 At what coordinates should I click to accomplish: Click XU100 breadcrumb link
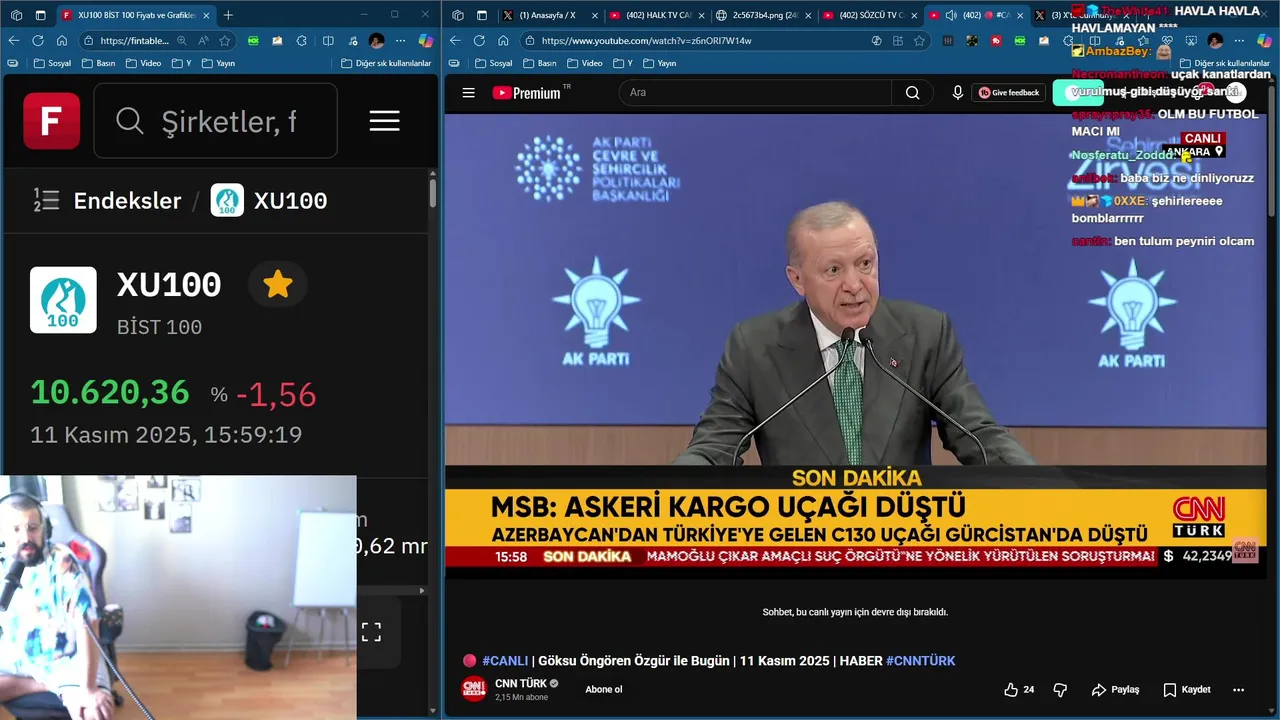tap(269, 200)
